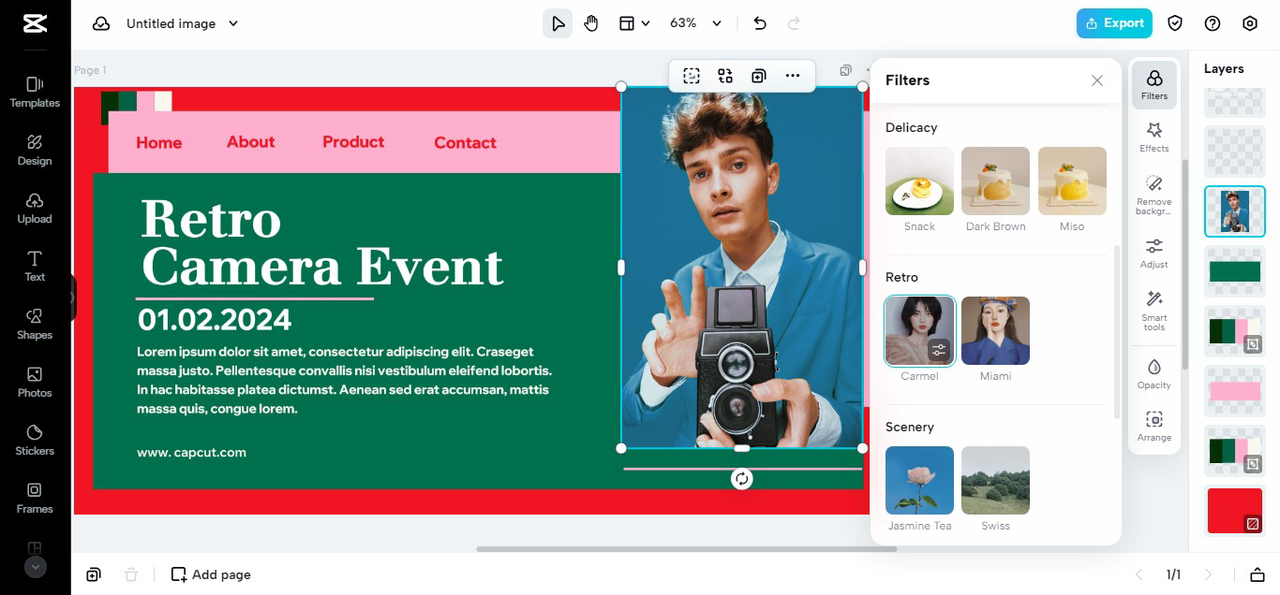Open the Upload sidebar panel
The image size is (1280, 595).
35,208
